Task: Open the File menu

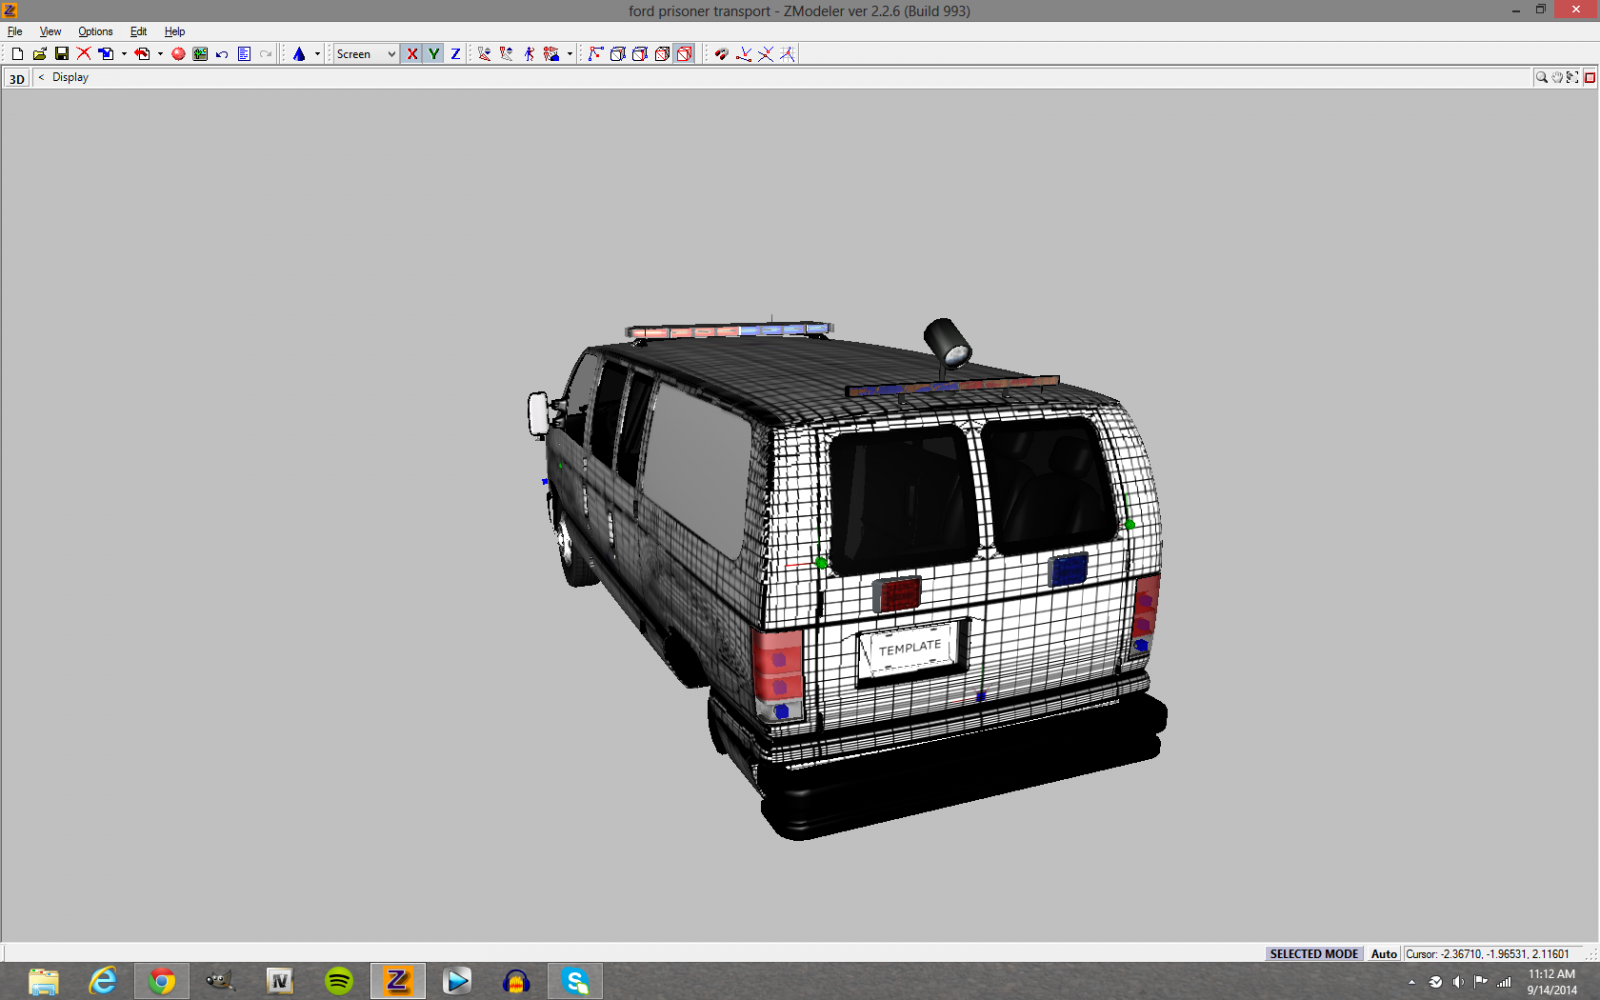Action: pyautogui.click(x=15, y=31)
